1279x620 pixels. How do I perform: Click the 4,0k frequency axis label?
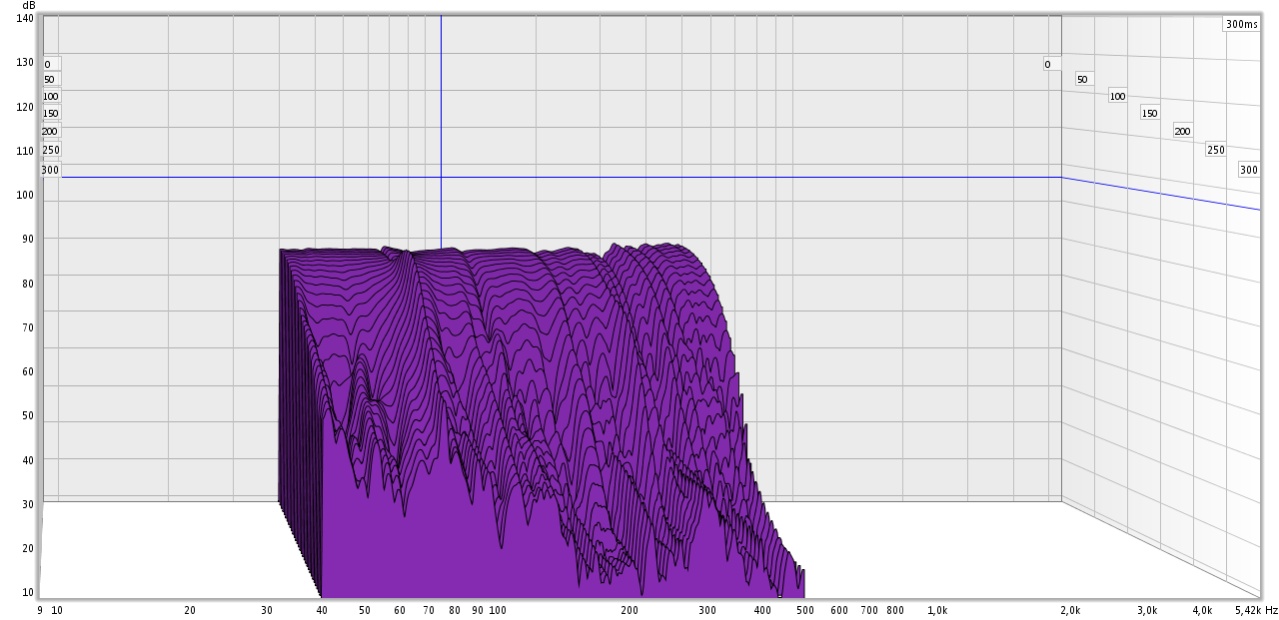(1202, 609)
